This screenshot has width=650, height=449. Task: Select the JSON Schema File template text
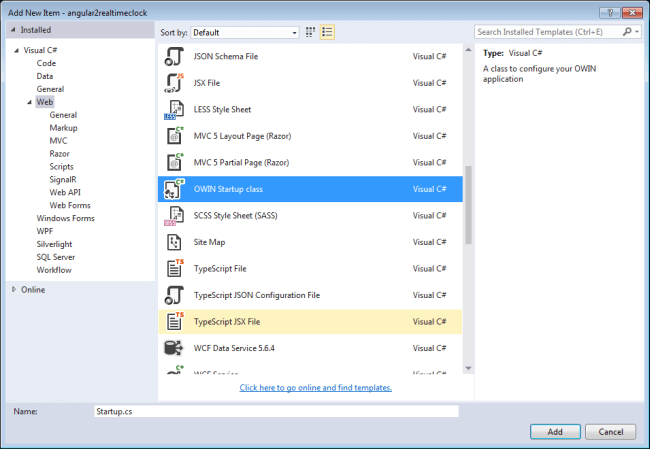[226, 56]
